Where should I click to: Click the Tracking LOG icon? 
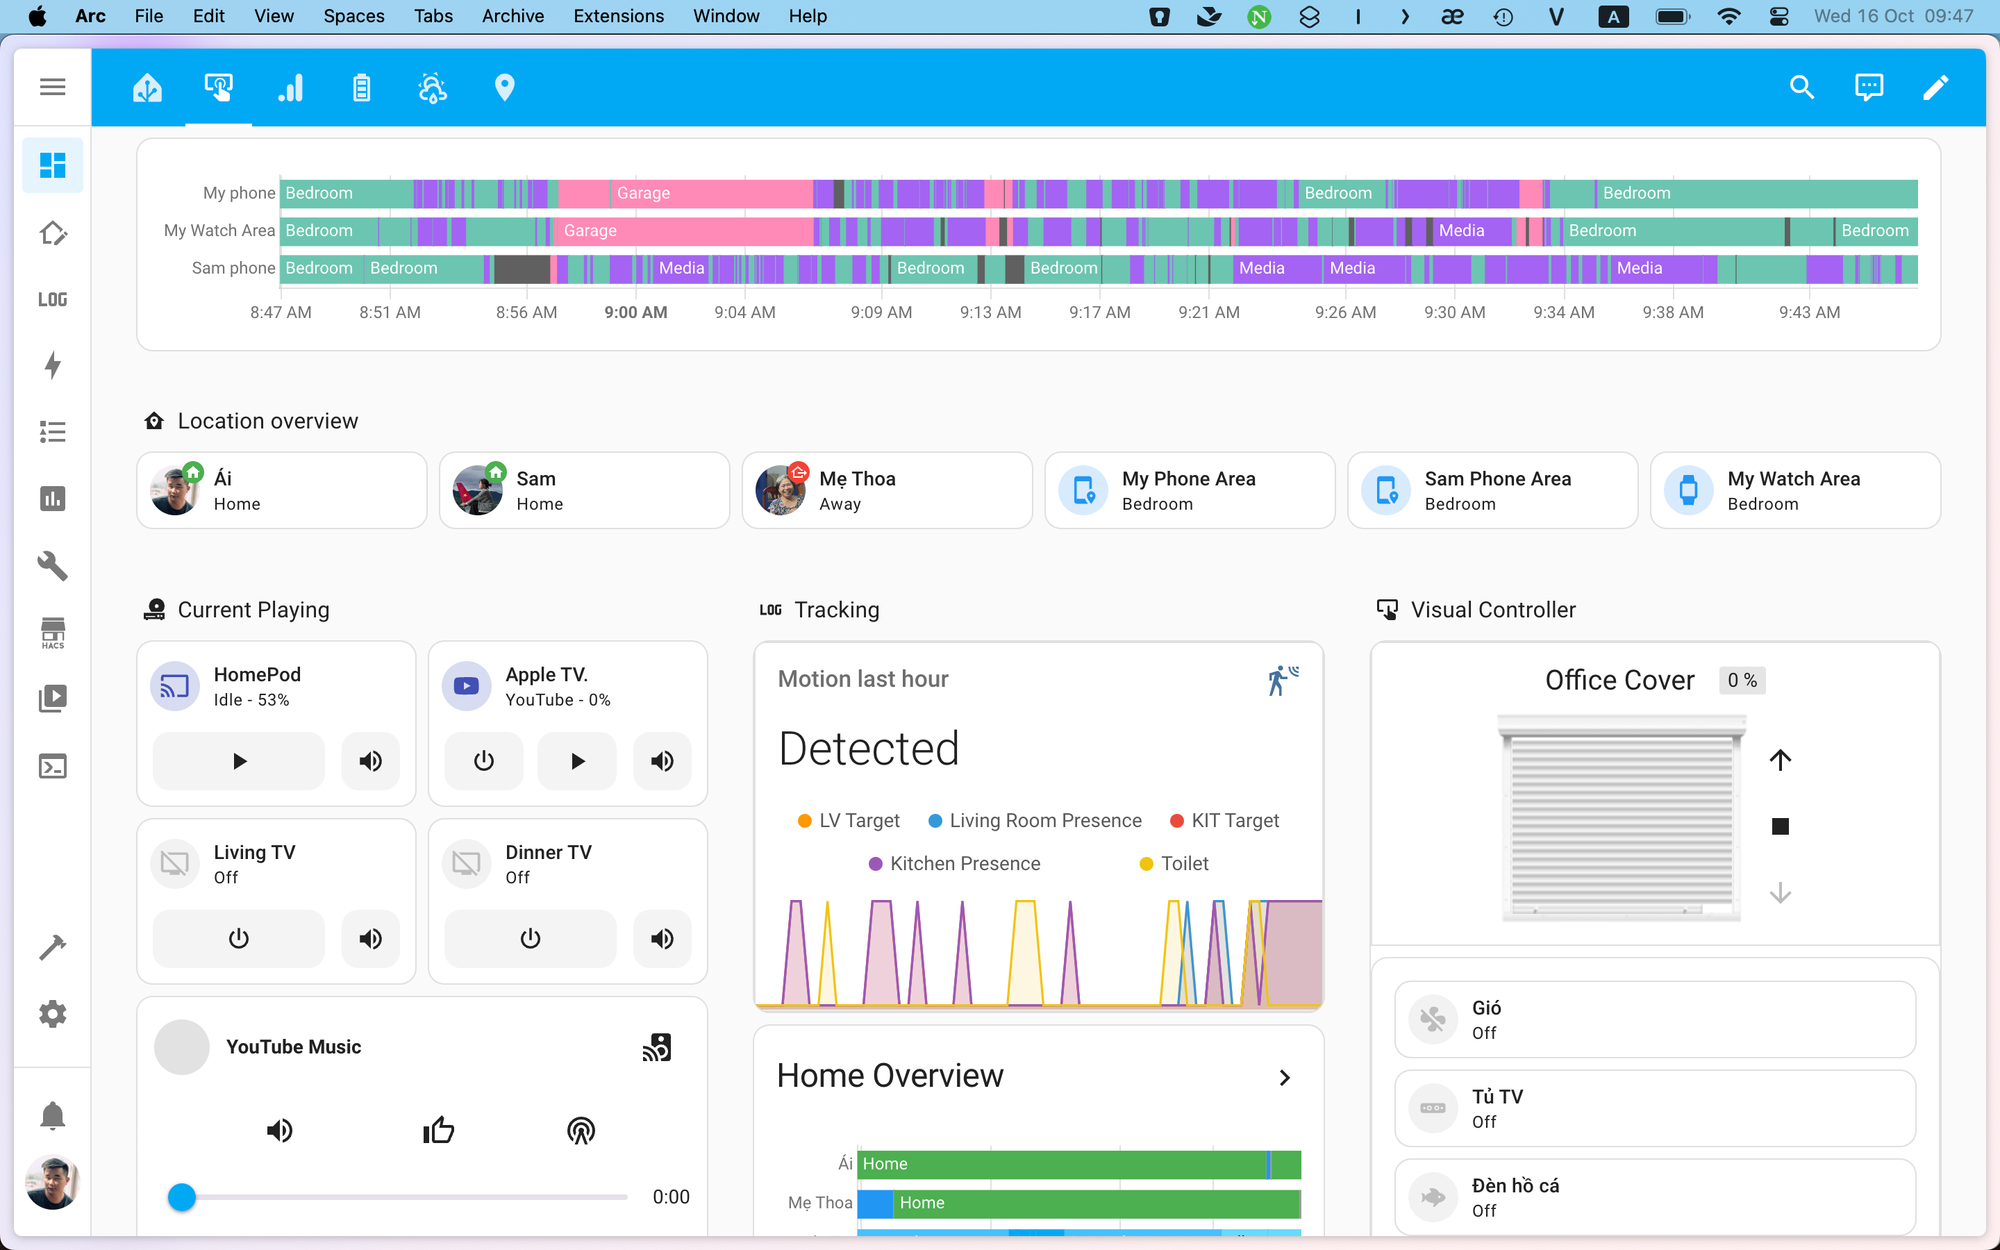coord(770,608)
